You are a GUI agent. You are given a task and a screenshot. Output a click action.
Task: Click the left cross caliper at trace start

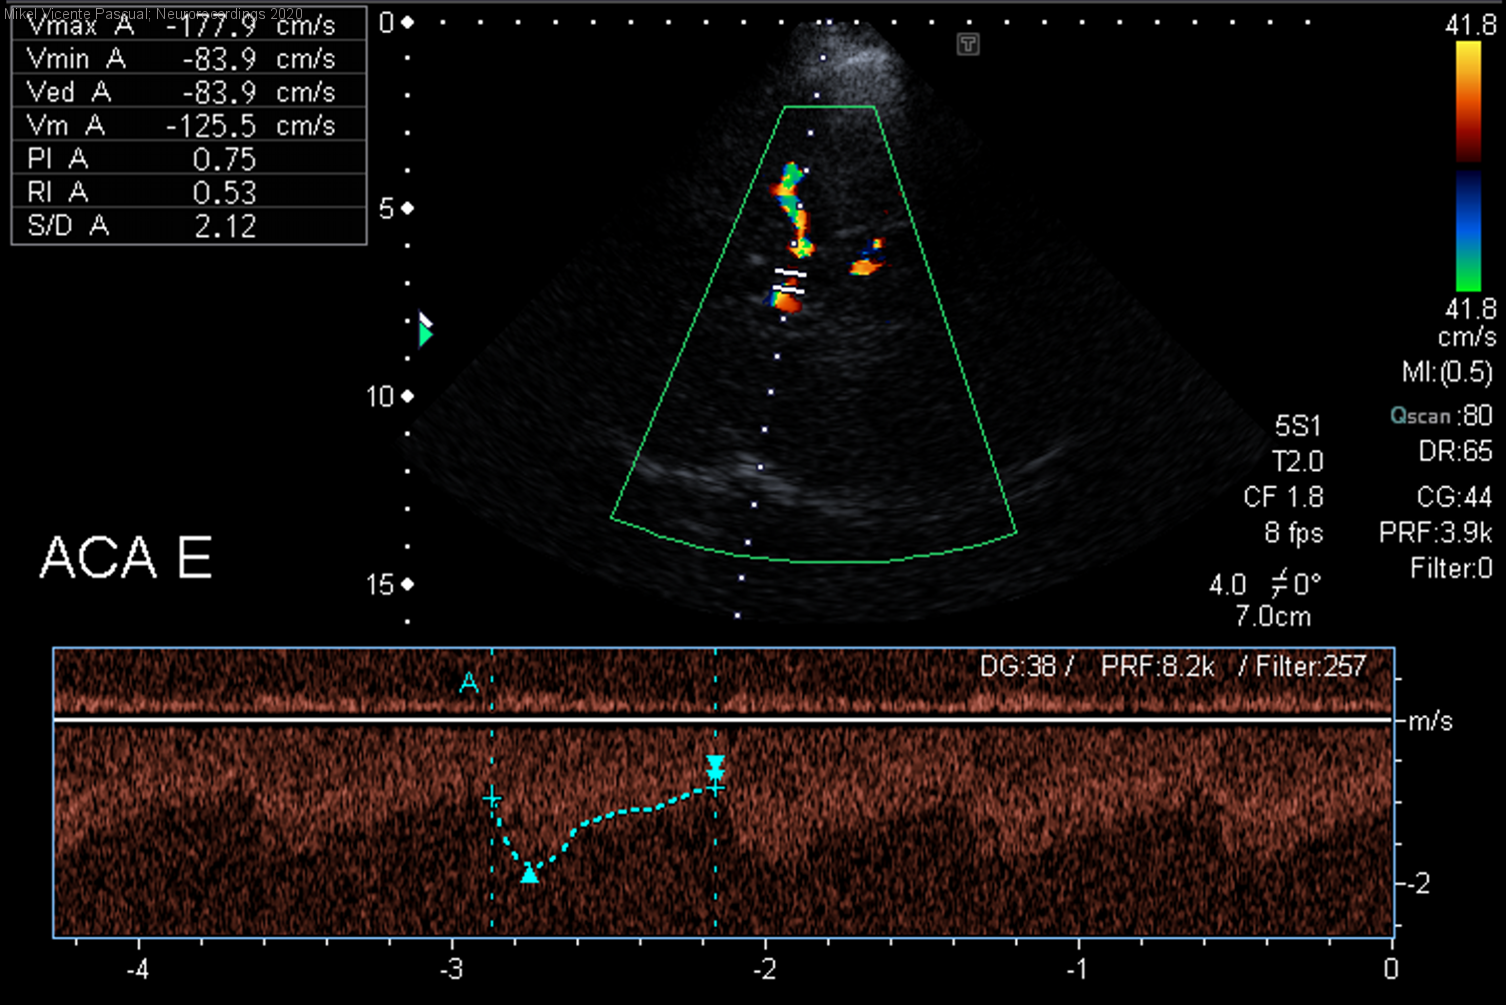coord(492,798)
